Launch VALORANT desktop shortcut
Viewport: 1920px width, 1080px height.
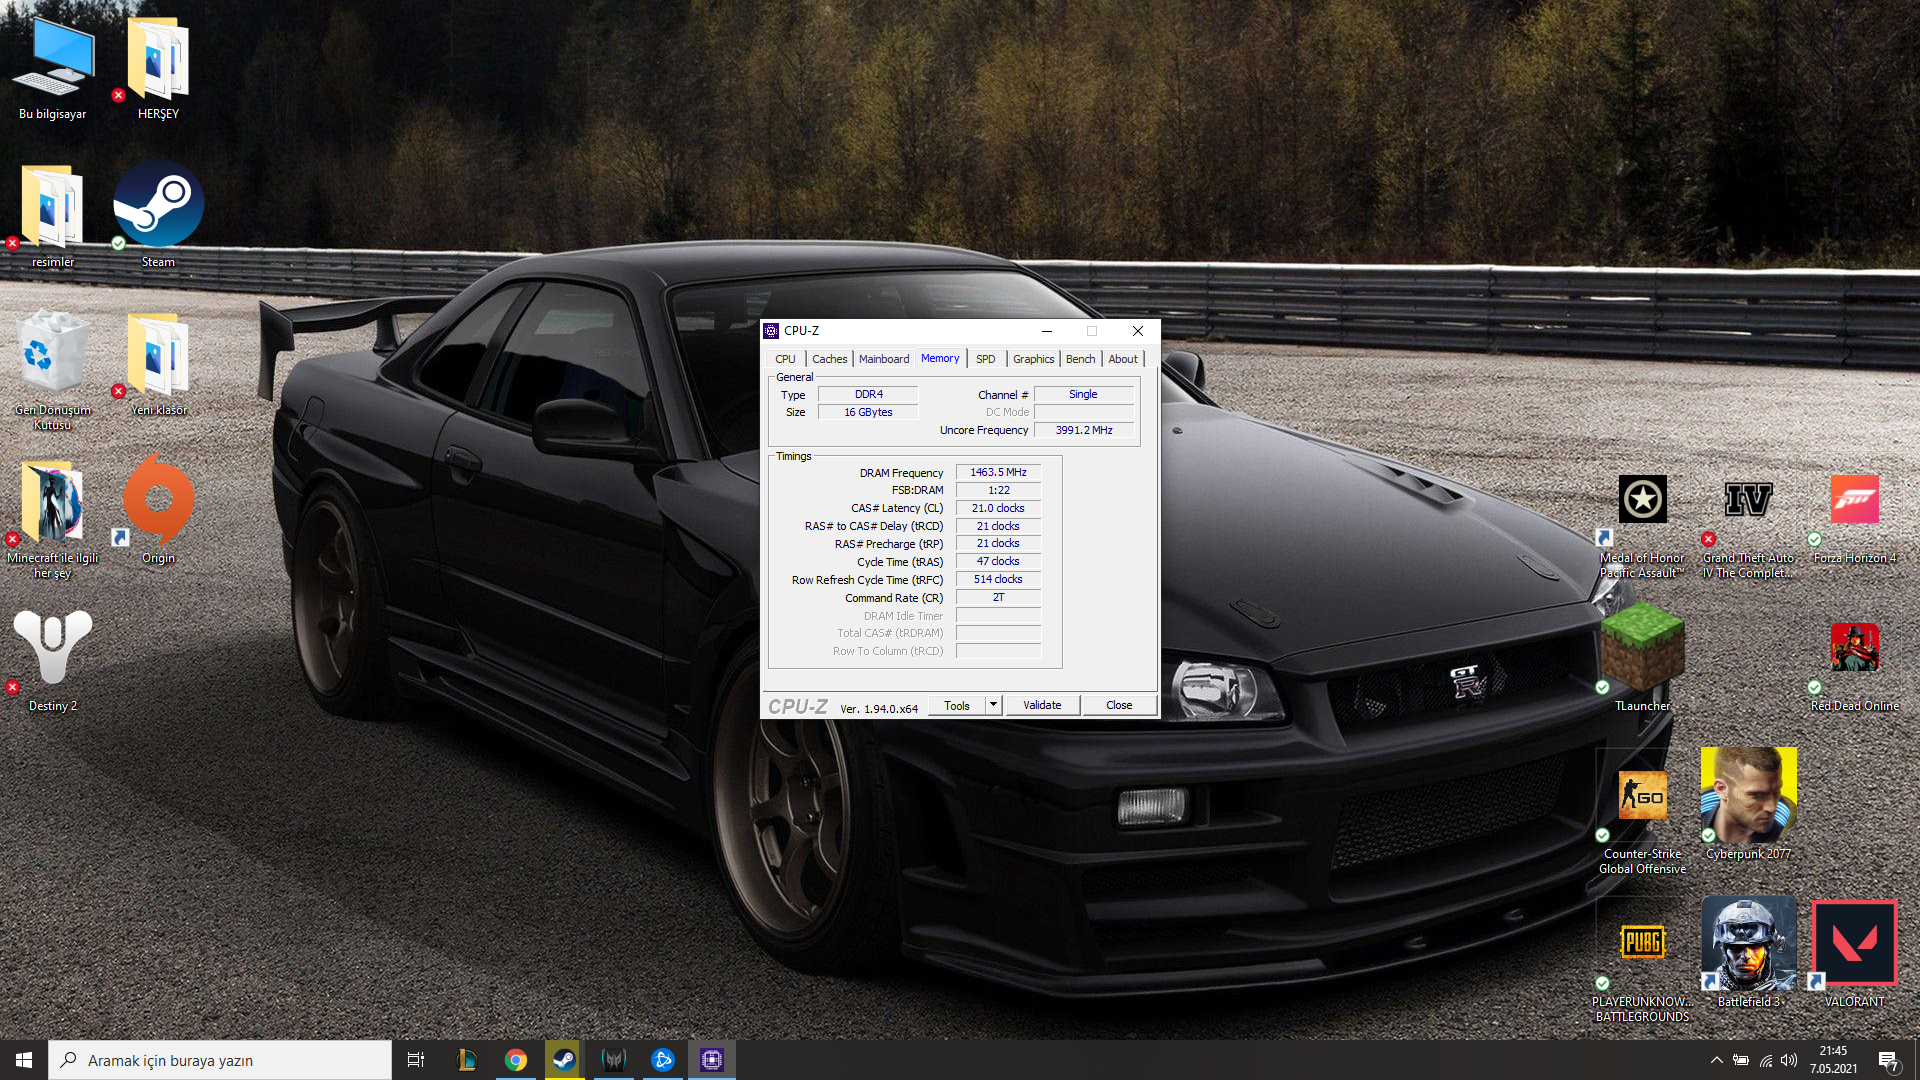(1854, 952)
